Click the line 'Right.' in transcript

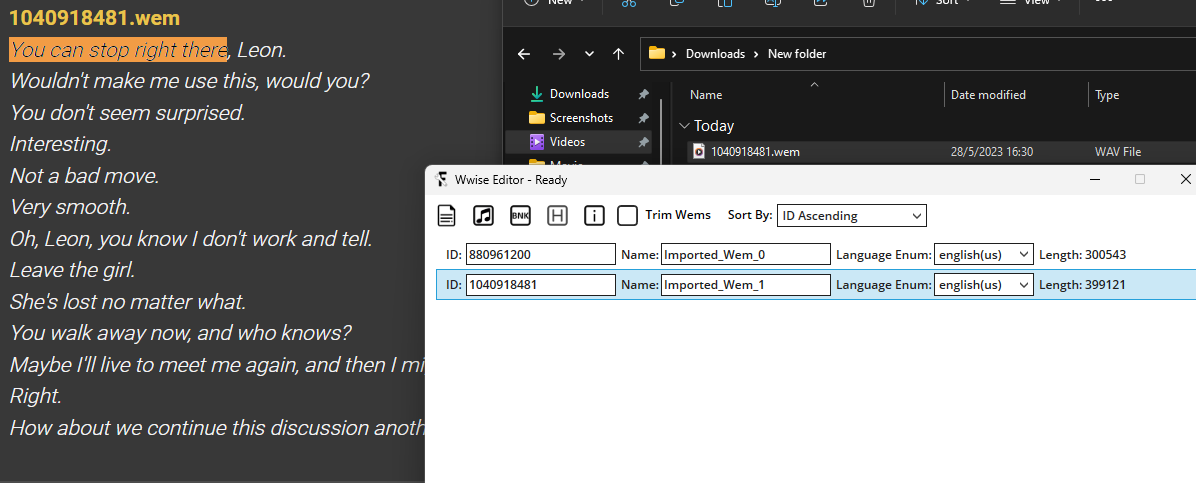[35, 396]
